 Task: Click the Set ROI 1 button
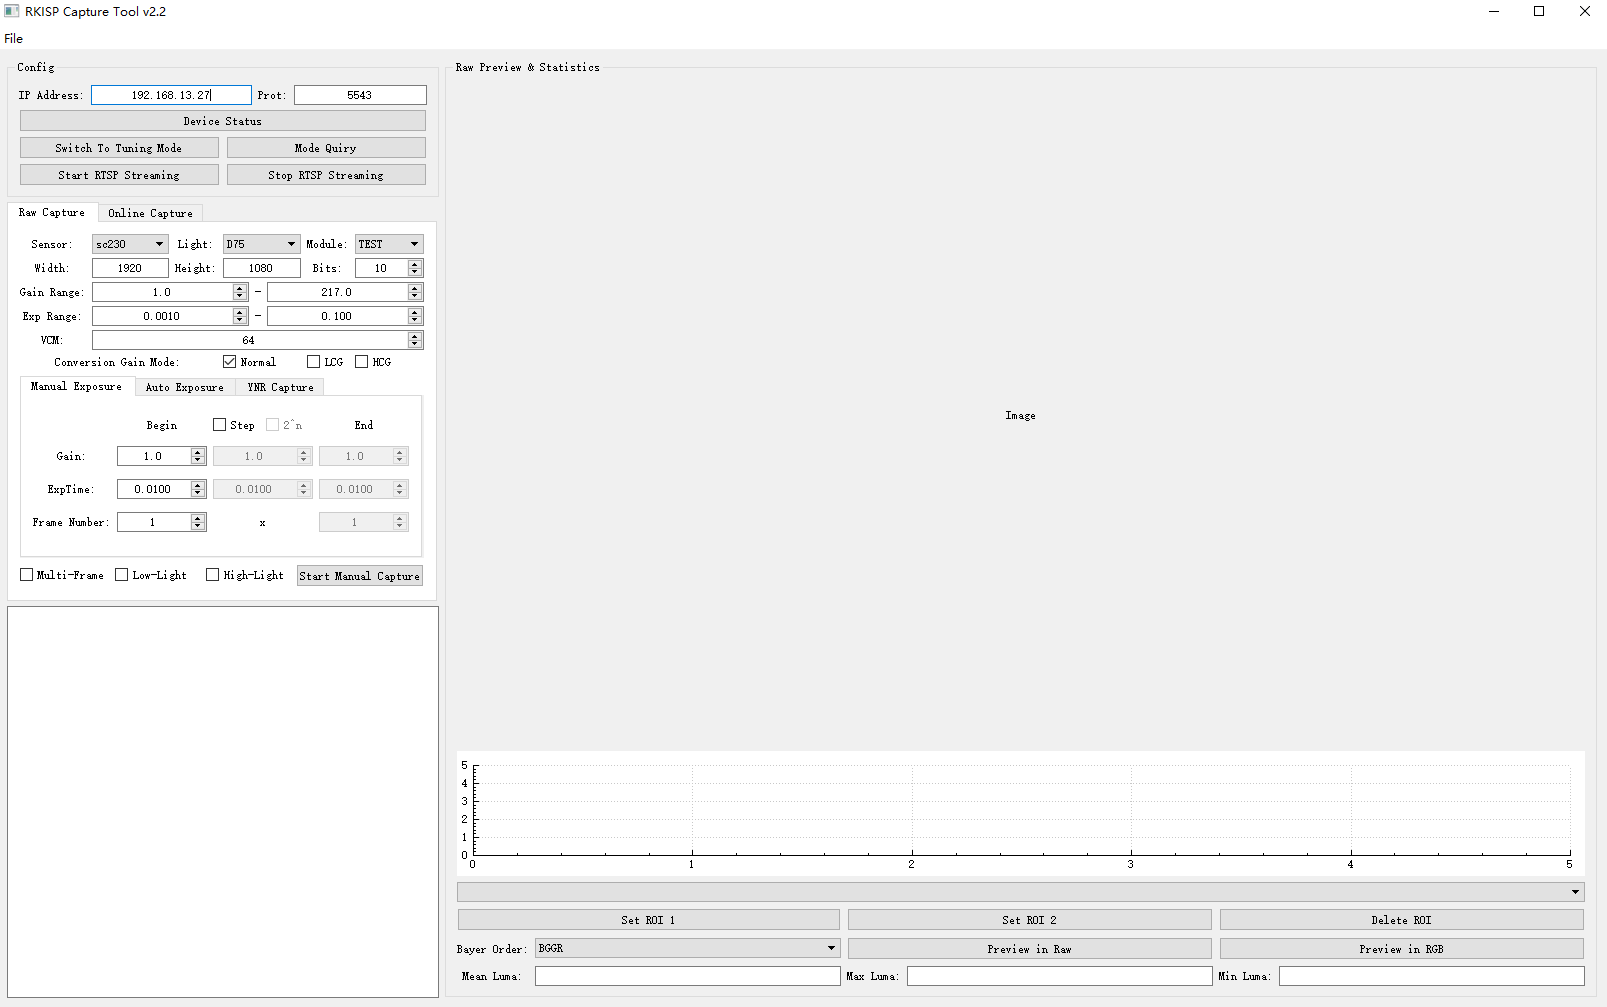point(648,920)
